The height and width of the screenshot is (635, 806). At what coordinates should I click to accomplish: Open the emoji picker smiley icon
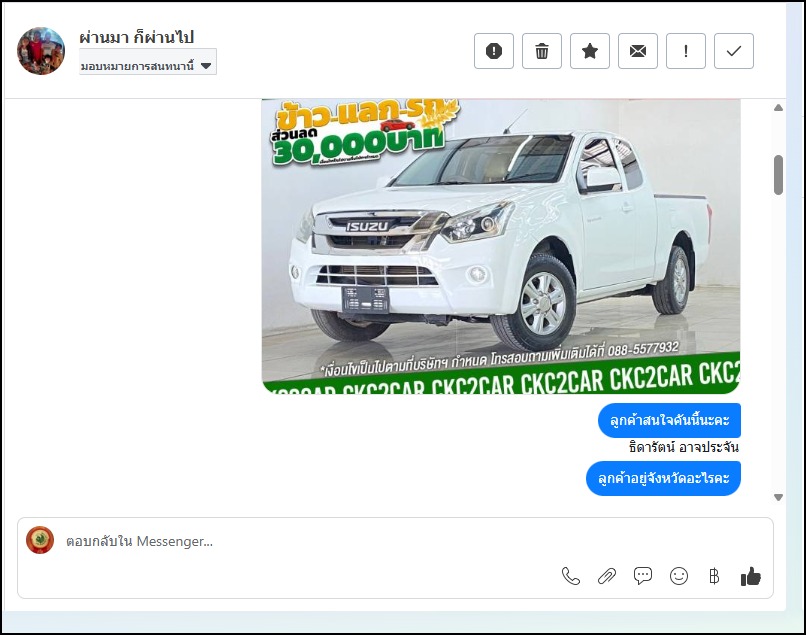click(x=679, y=576)
